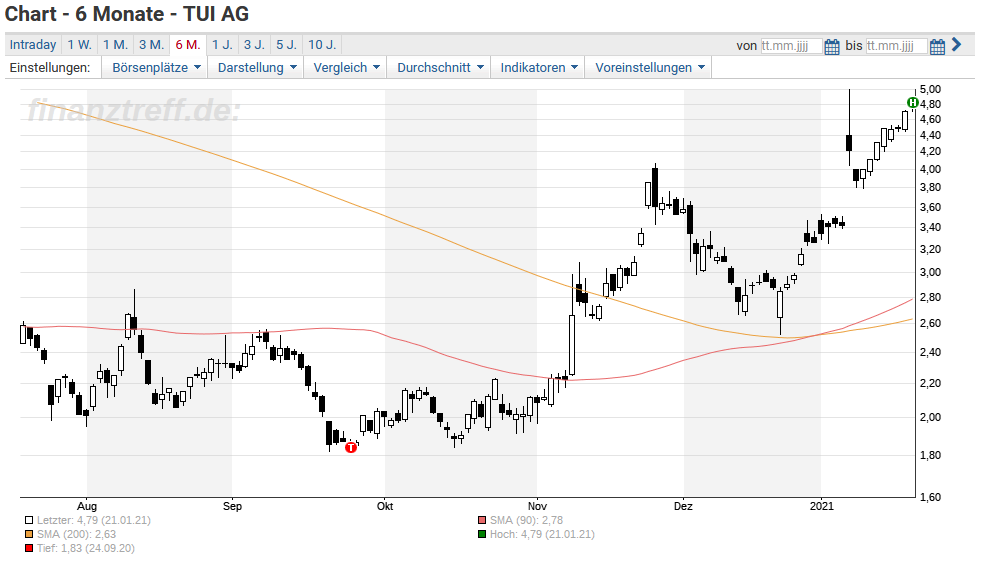
Task: Select the 5 J. timeframe tab
Action: pyautogui.click(x=287, y=45)
